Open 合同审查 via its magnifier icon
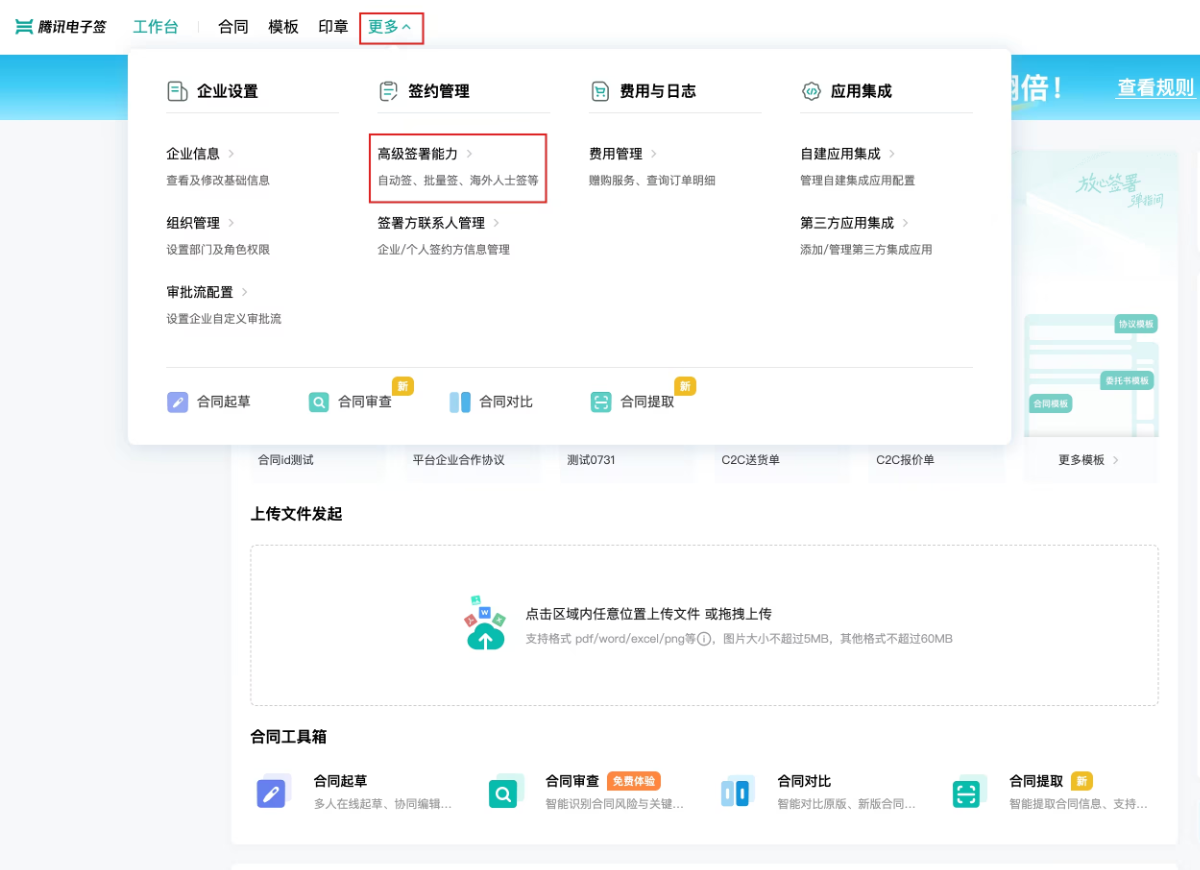This screenshot has width=1200, height=870. tap(319, 401)
